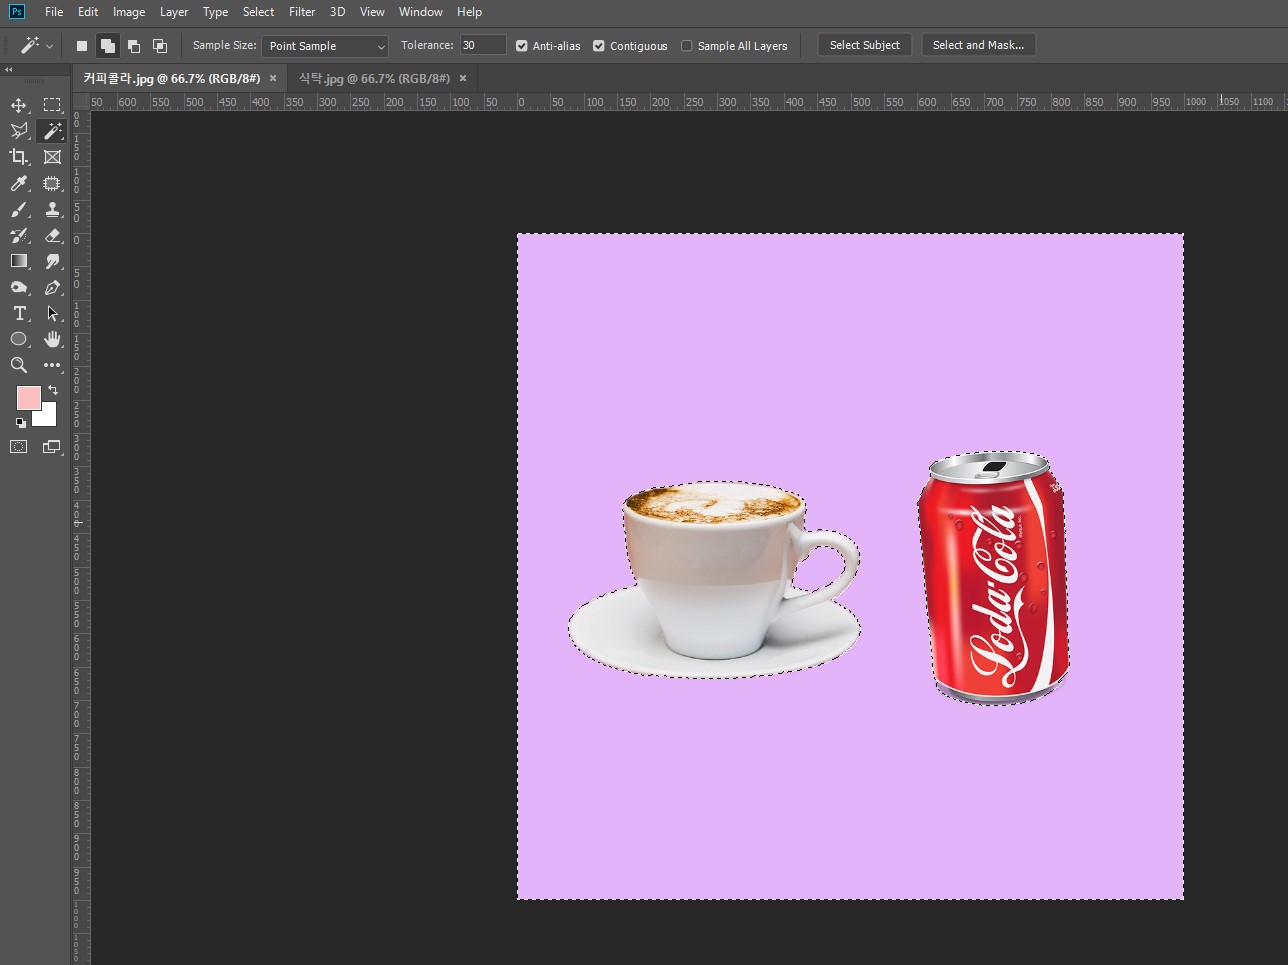Screen dimensions: 1288x965
Task: Select the Crop tool
Action: pyautogui.click(x=19, y=157)
